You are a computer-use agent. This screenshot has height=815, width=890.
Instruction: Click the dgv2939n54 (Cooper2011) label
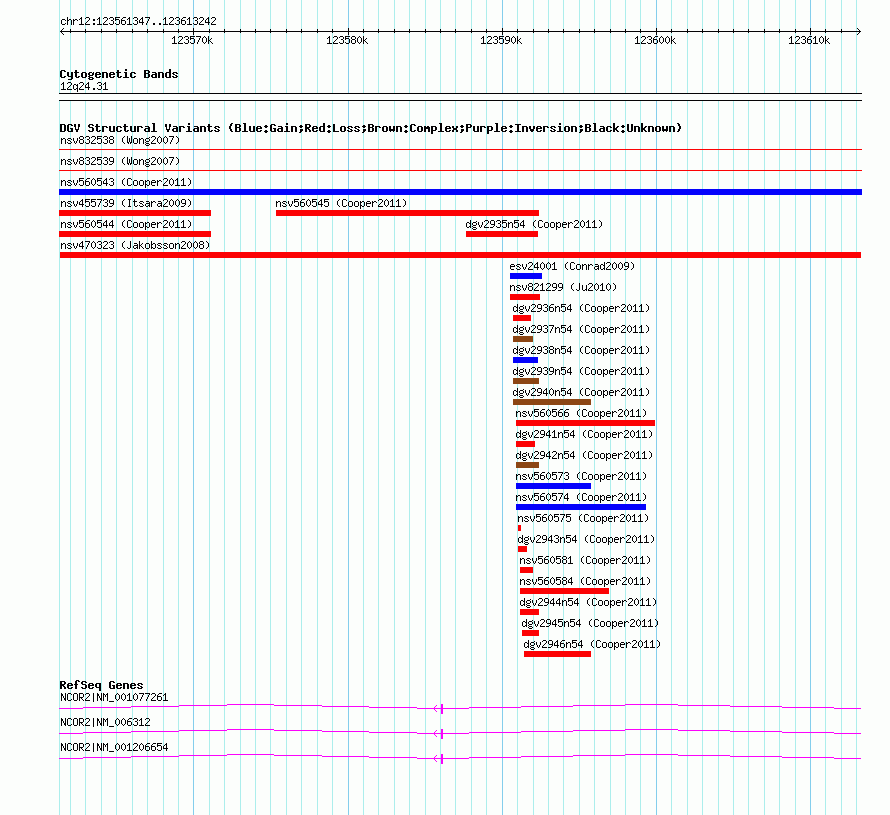tap(581, 371)
